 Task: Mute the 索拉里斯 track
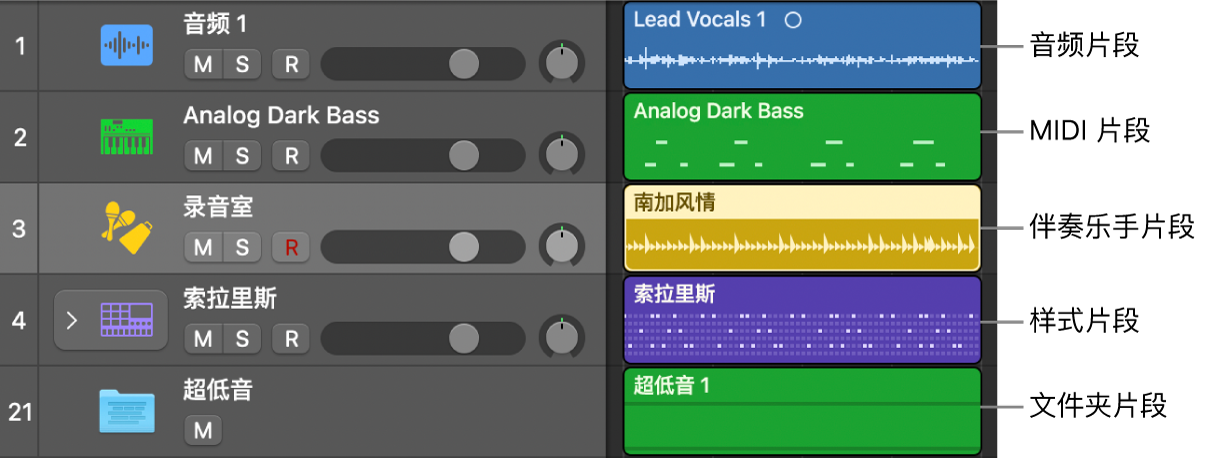203,339
